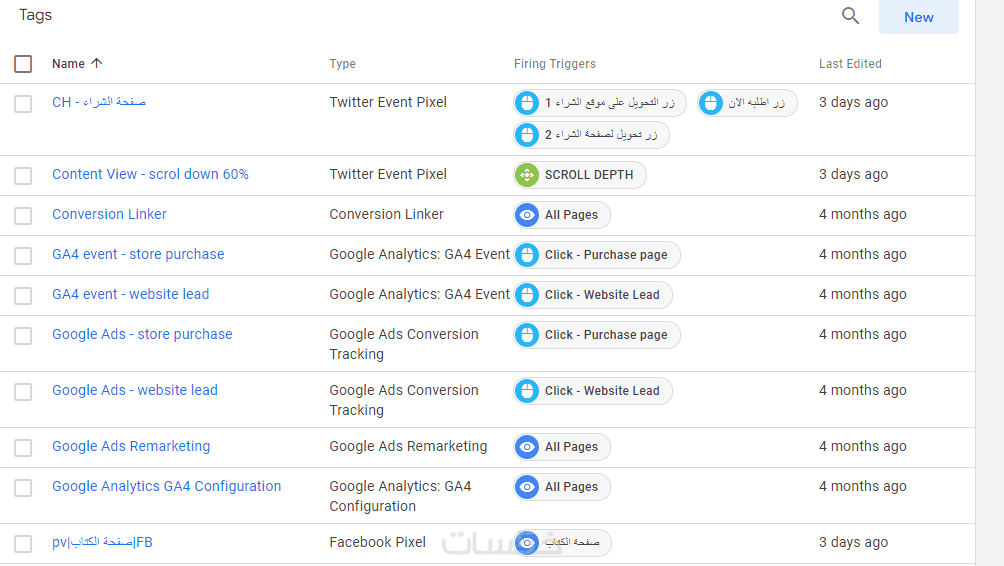Click the All Pages eye icon for Google Ads Remarketing
The width and height of the screenshot is (1004, 566).
(527, 447)
